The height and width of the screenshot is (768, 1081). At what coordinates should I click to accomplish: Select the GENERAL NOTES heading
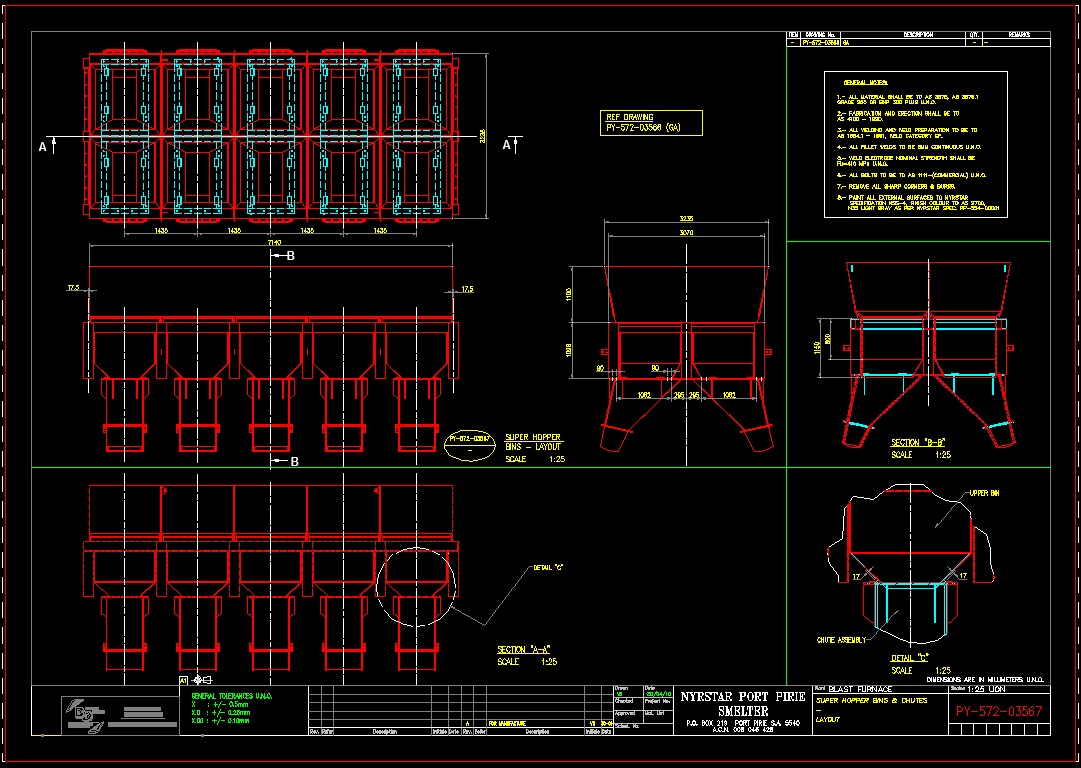867,82
